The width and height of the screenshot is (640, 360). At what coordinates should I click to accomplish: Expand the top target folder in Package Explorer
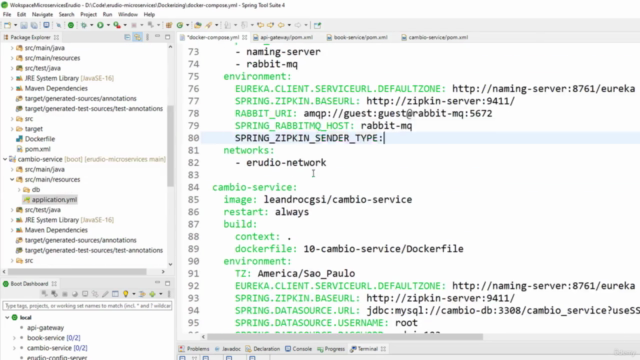[12, 129]
